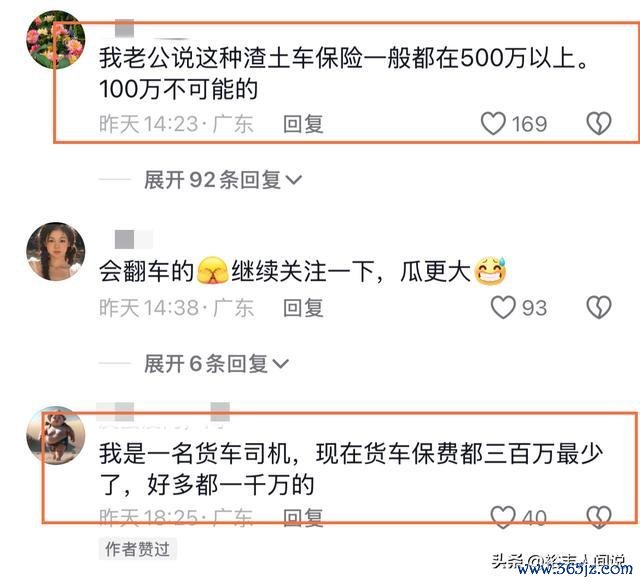Reply to the 14:23 comment

[x=303, y=124]
